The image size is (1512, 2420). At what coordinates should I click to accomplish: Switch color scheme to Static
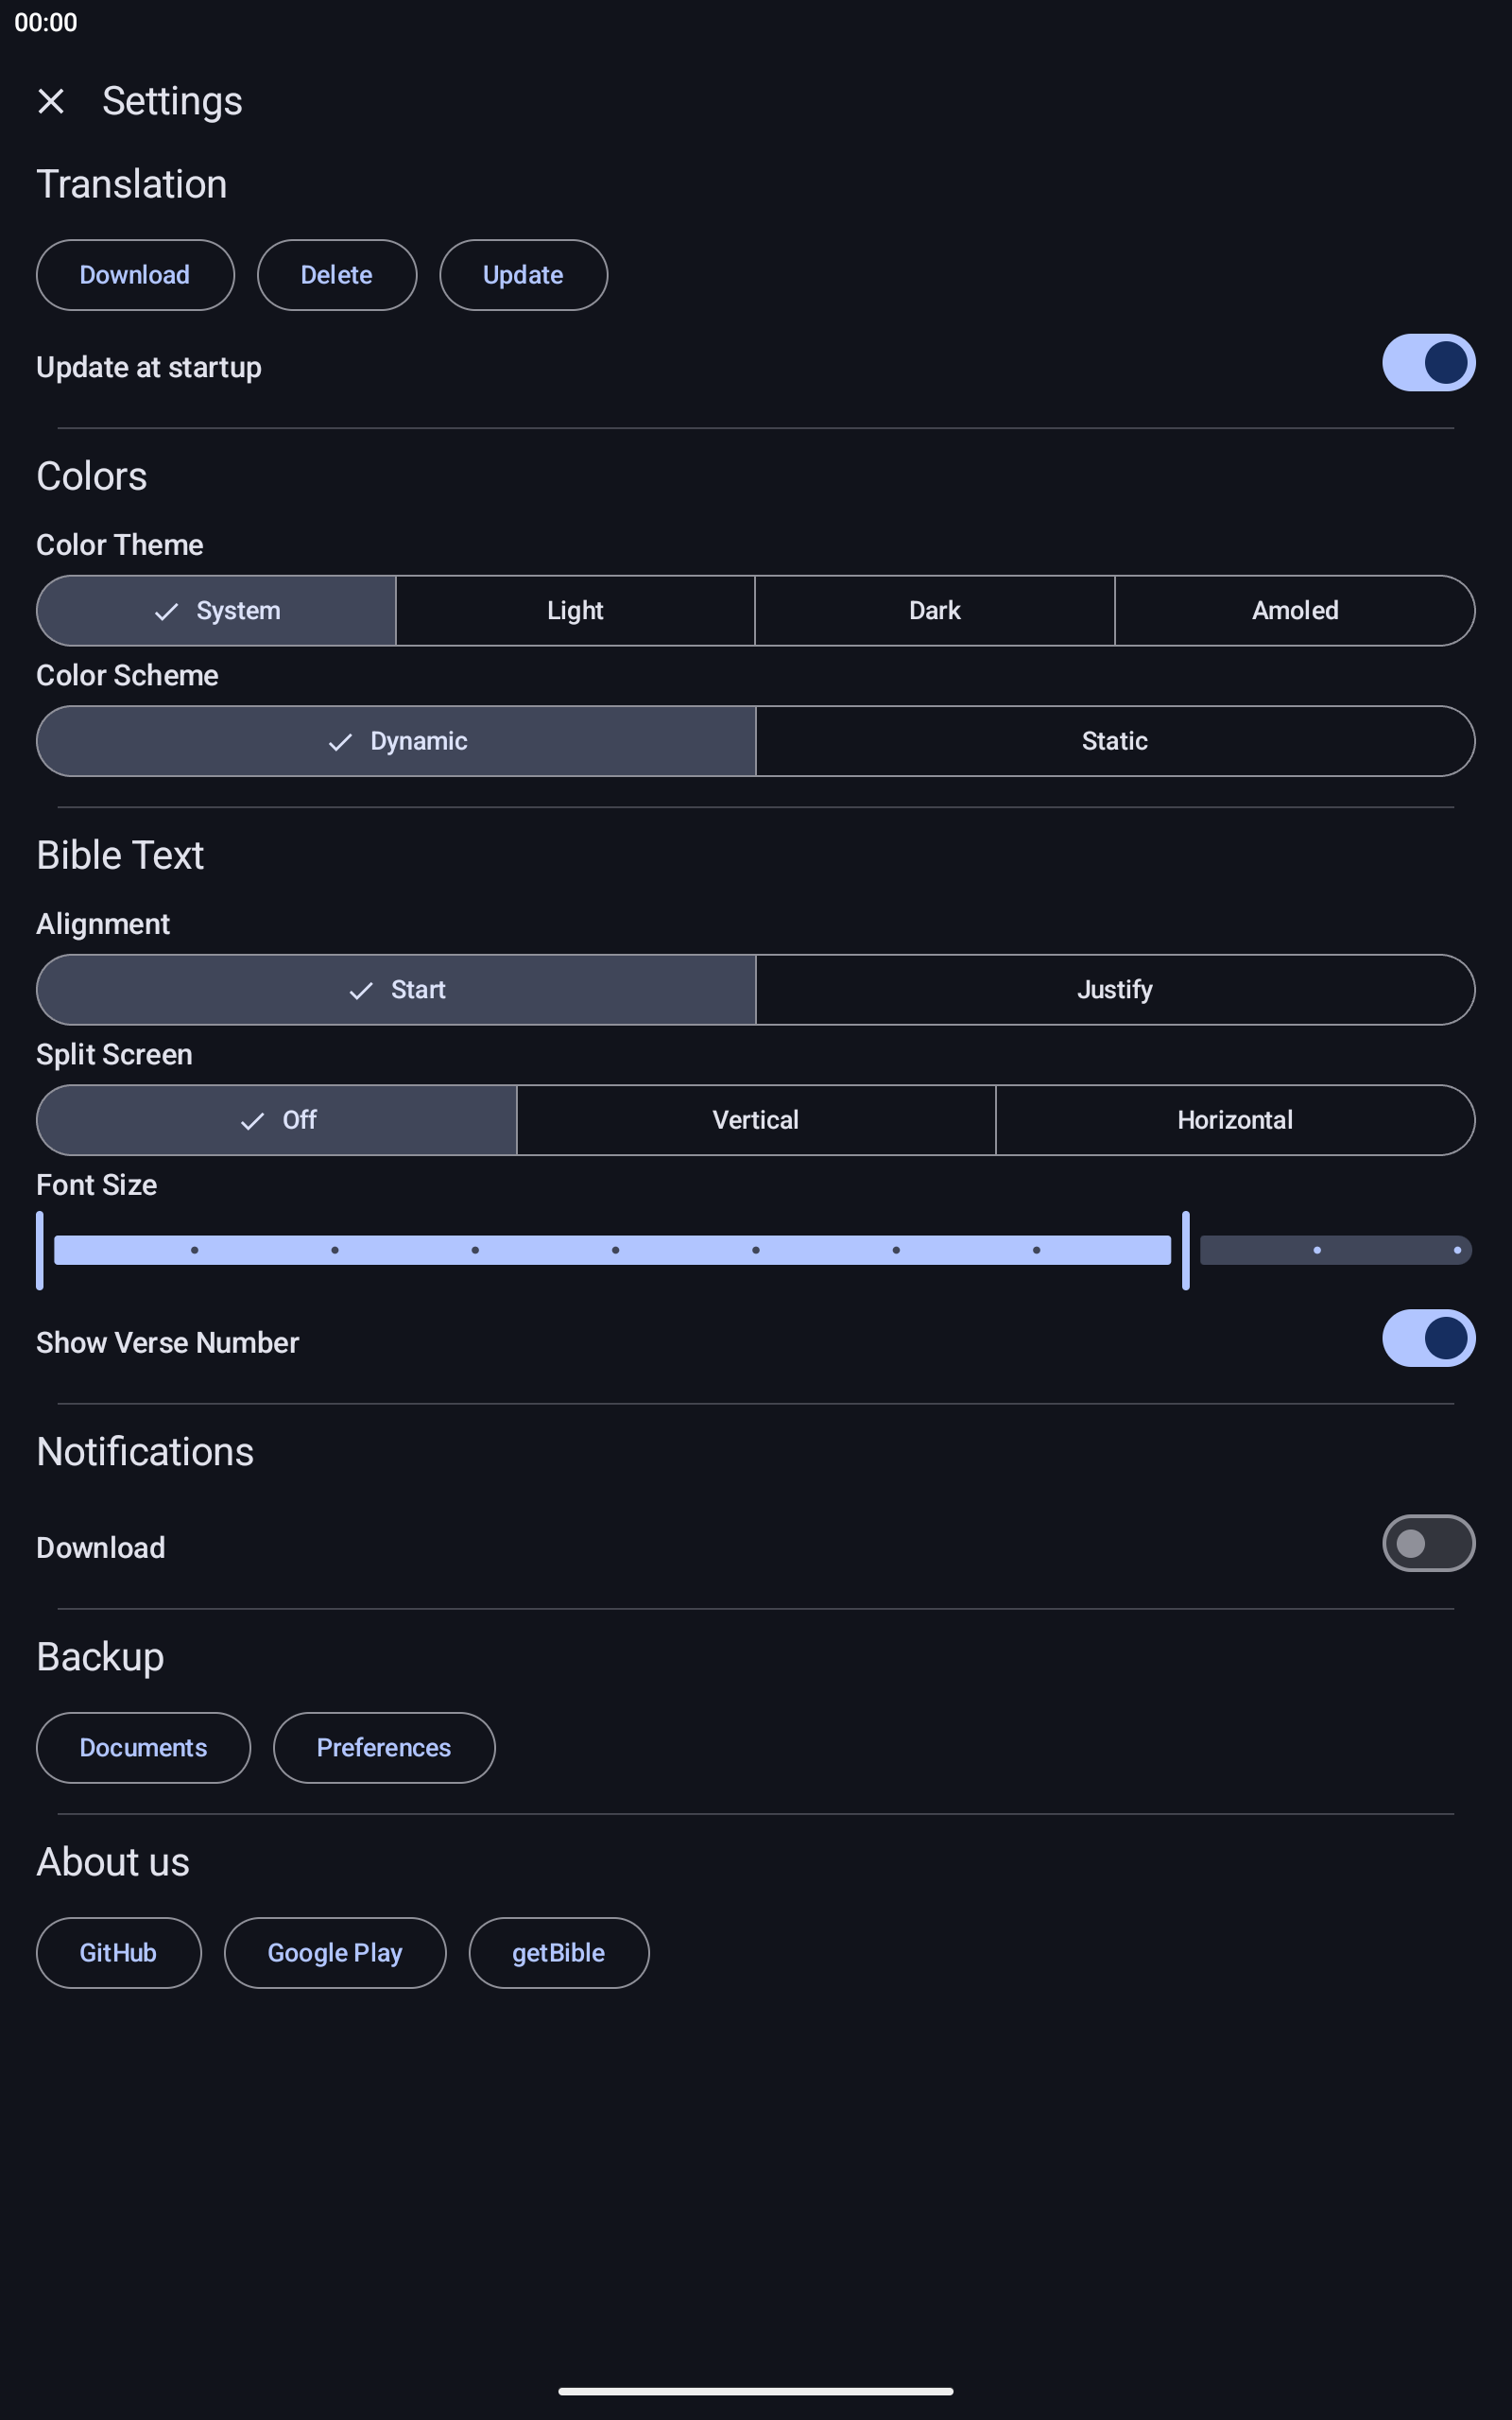[x=1115, y=741]
